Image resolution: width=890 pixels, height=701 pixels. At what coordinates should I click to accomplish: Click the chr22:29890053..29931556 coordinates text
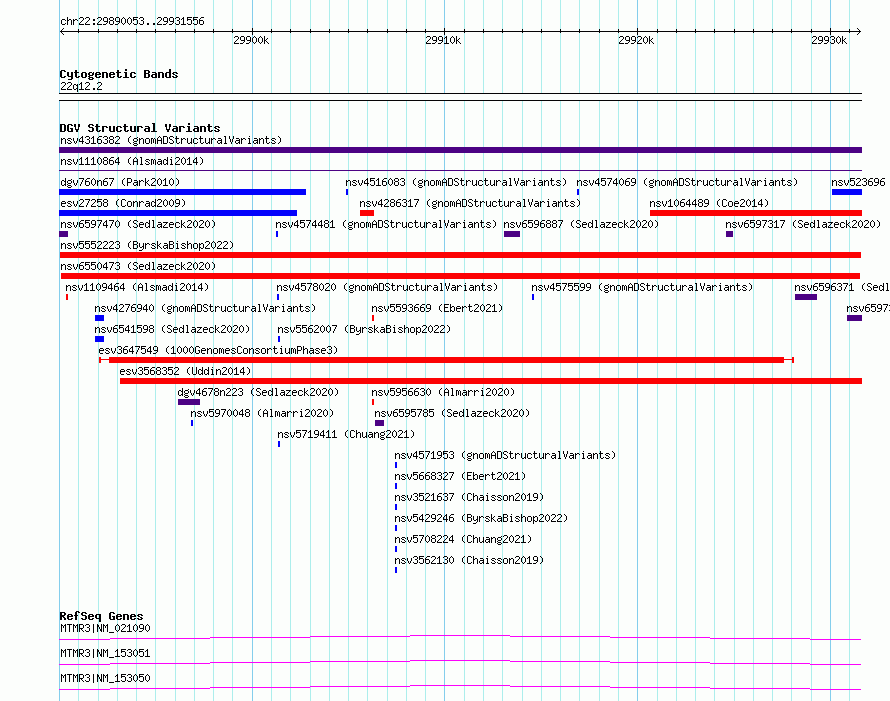click(132, 22)
